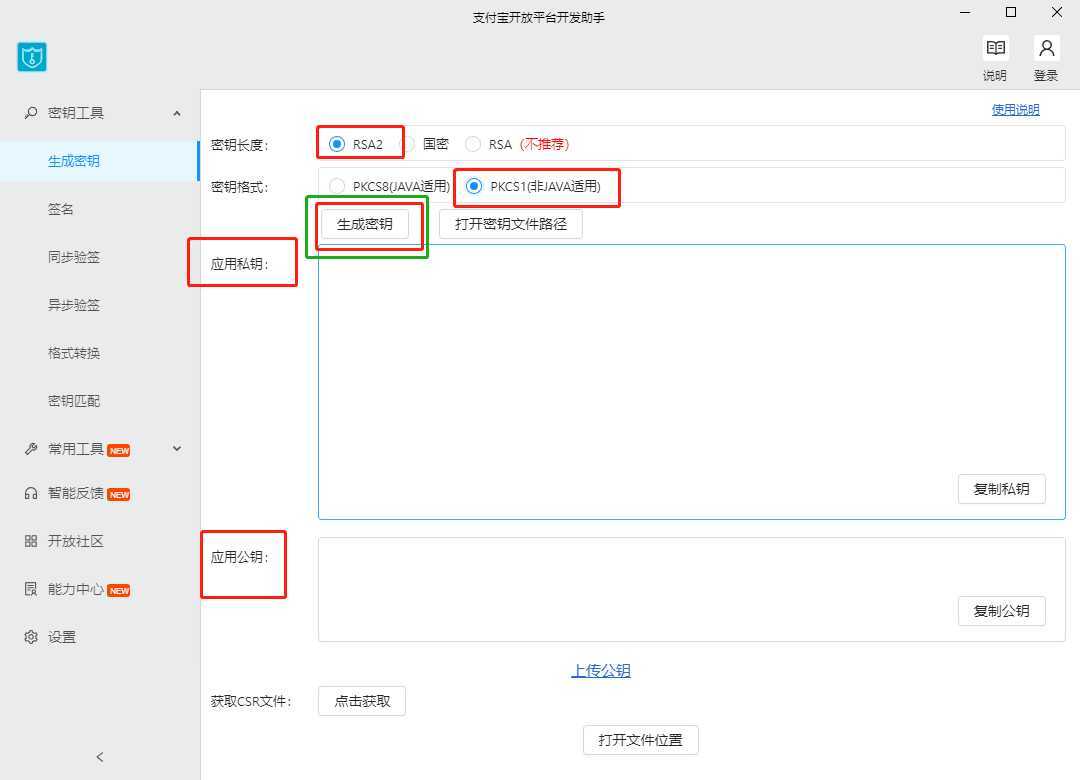This screenshot has height=780, width=1080.
Task: Click the NEW badge beside 智能反馈
Action: click(118, 495)
